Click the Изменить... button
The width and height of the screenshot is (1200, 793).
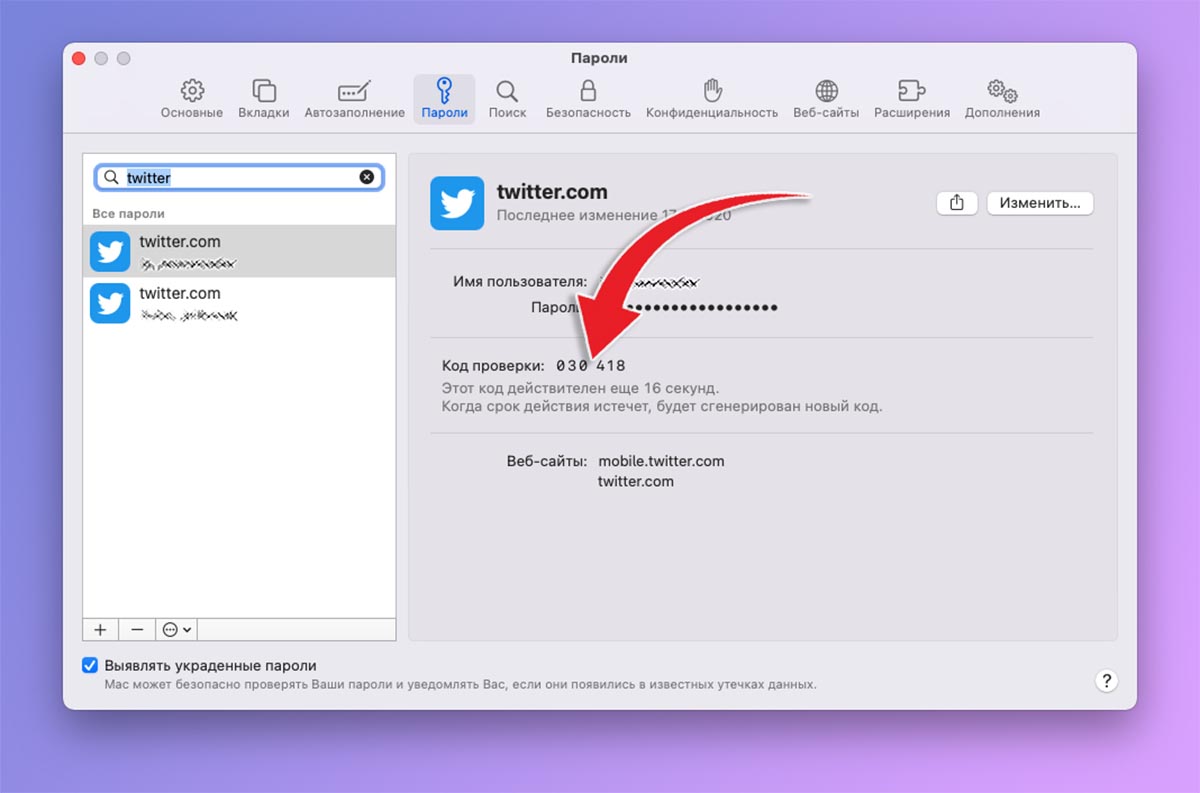(1040, 203)
